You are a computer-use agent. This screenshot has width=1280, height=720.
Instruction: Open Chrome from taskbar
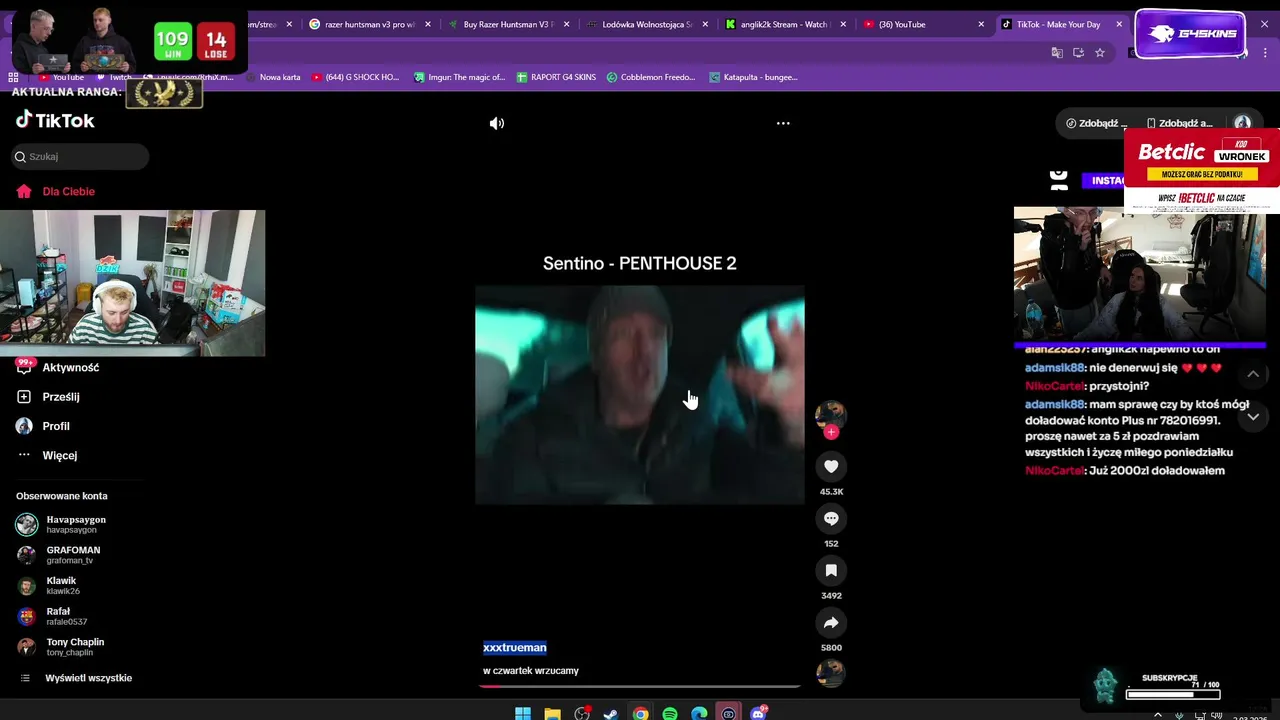[640, 713]
